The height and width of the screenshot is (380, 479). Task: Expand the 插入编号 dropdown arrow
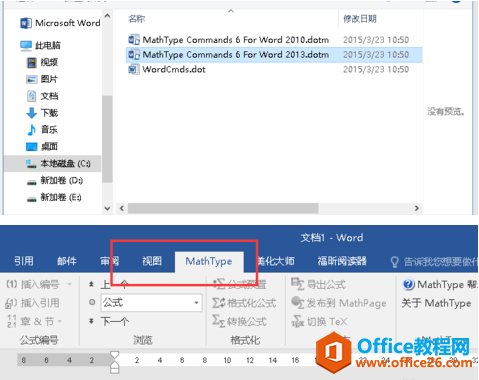69,284
